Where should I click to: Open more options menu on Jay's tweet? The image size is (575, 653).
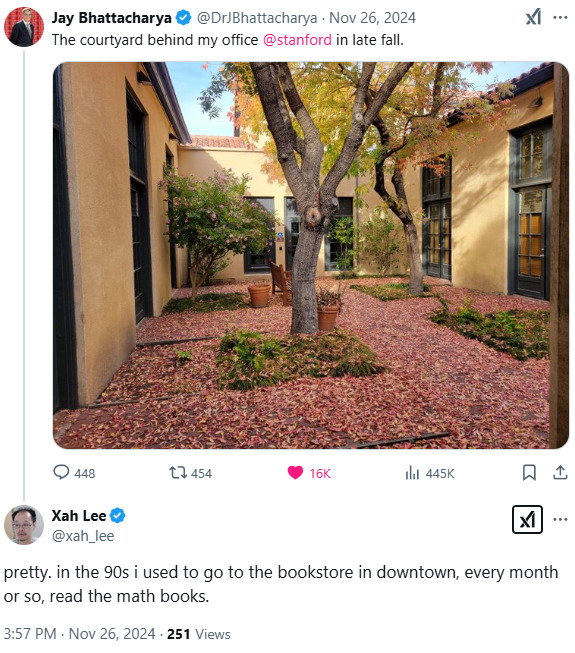(x=560, y=17)
